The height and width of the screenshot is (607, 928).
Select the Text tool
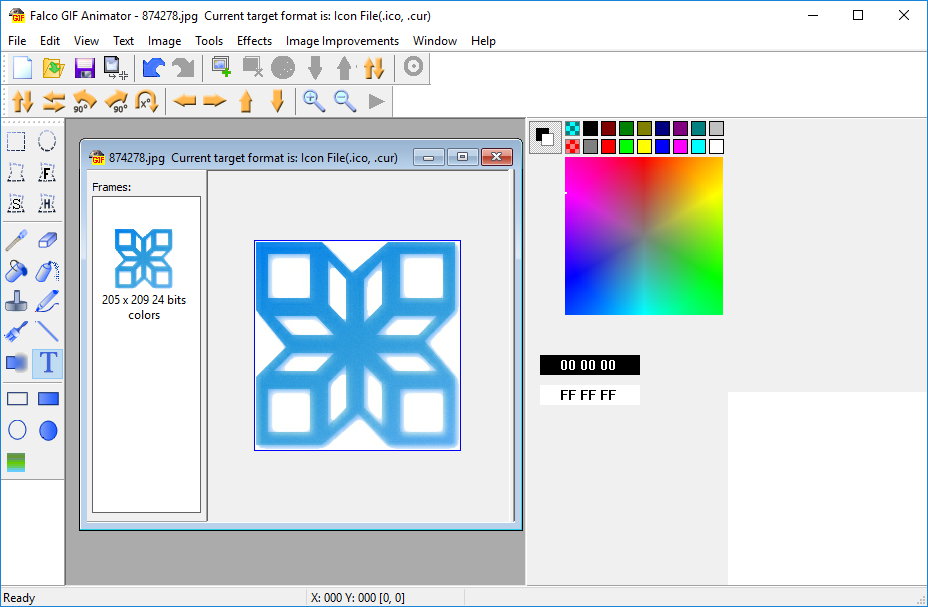[x=47, y=362]
